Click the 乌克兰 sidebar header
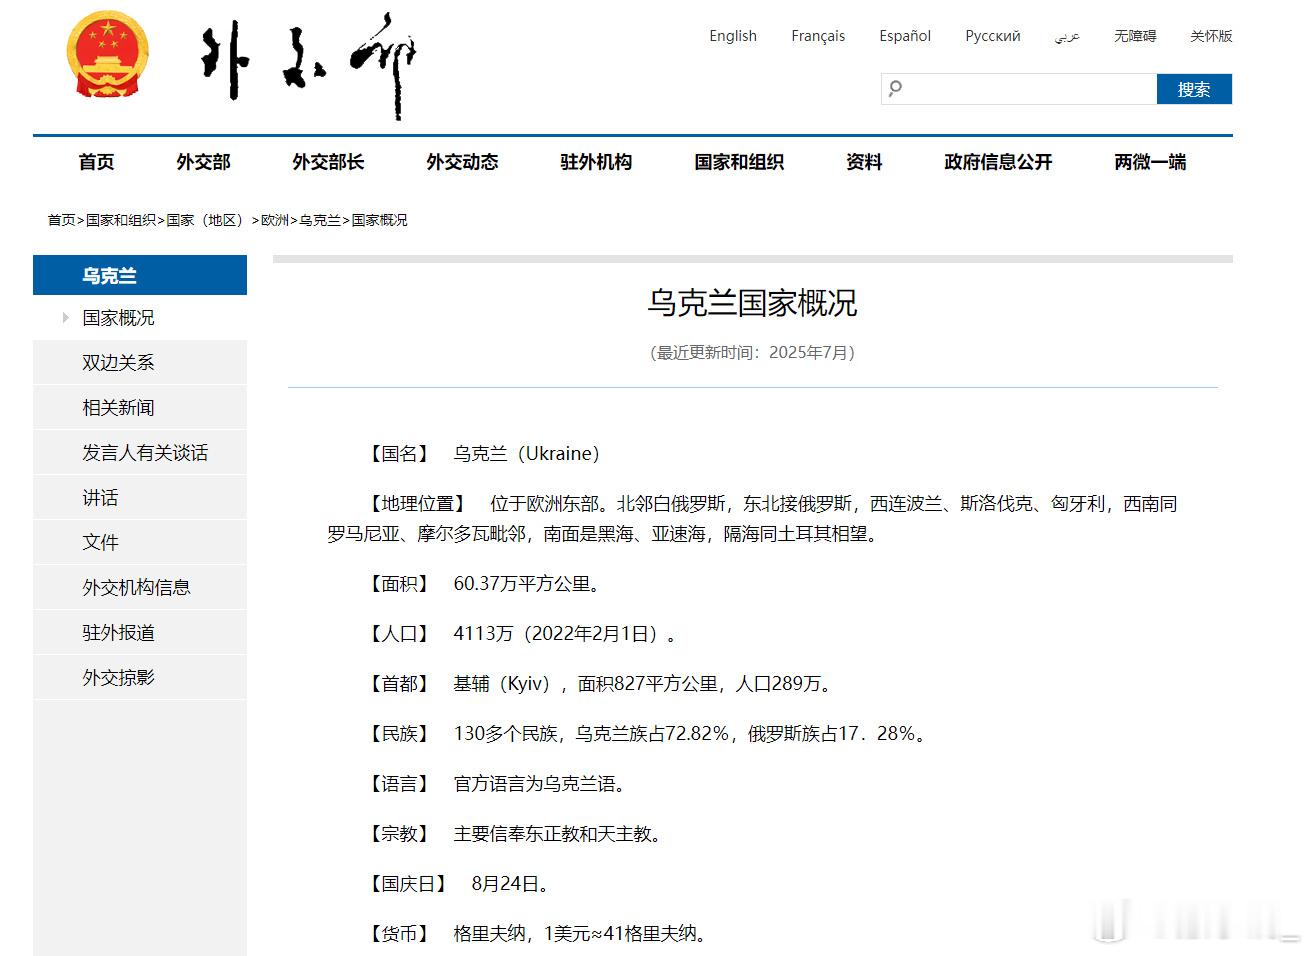Screen dimensions: 1311x956 point(140,275)
